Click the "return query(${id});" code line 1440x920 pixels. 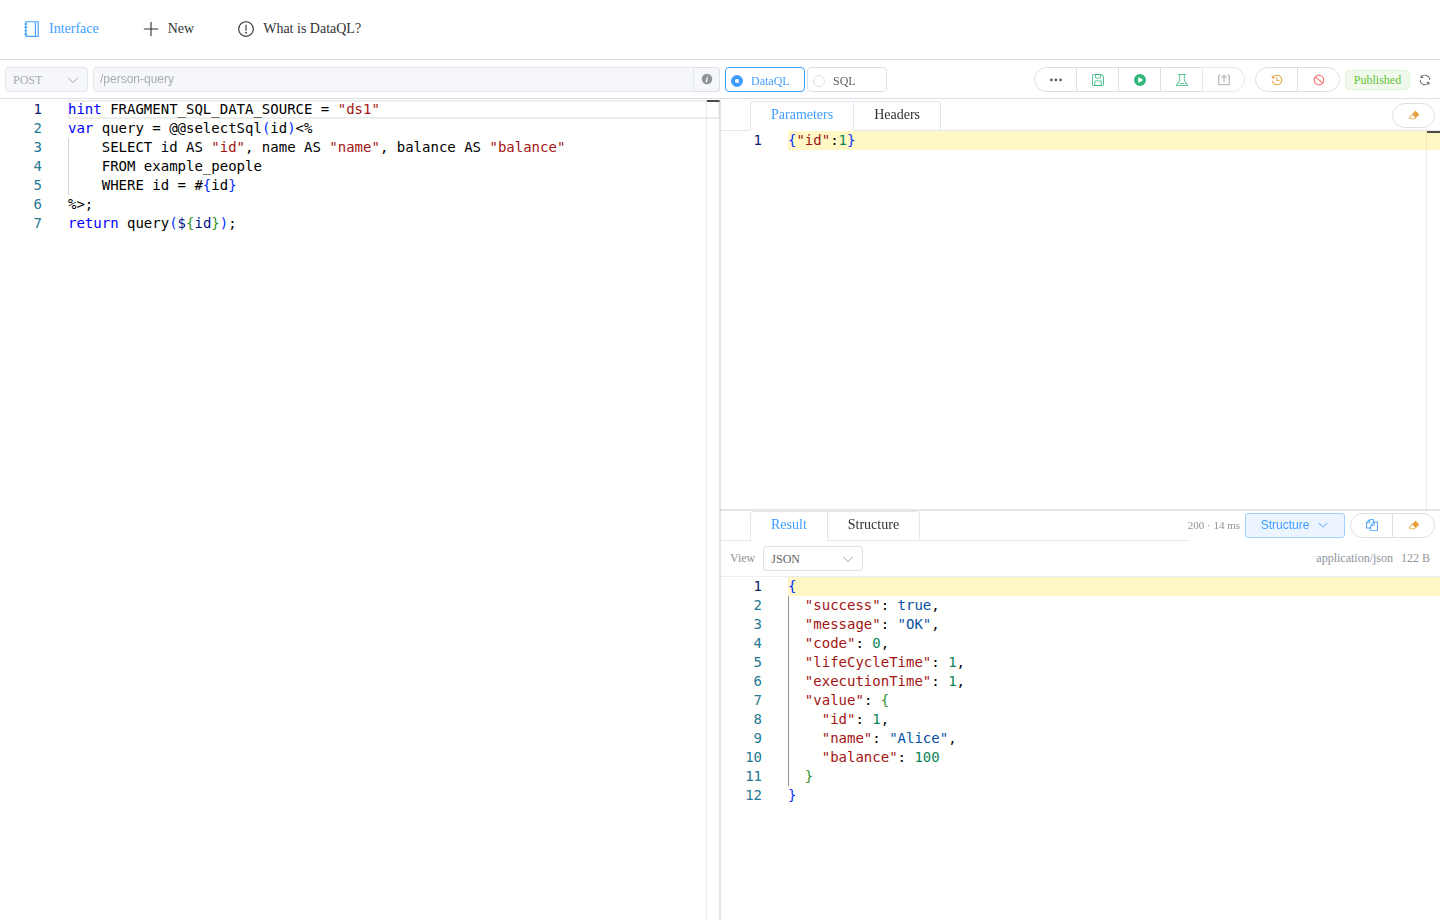pyautogui.click(x=152, y=223)
